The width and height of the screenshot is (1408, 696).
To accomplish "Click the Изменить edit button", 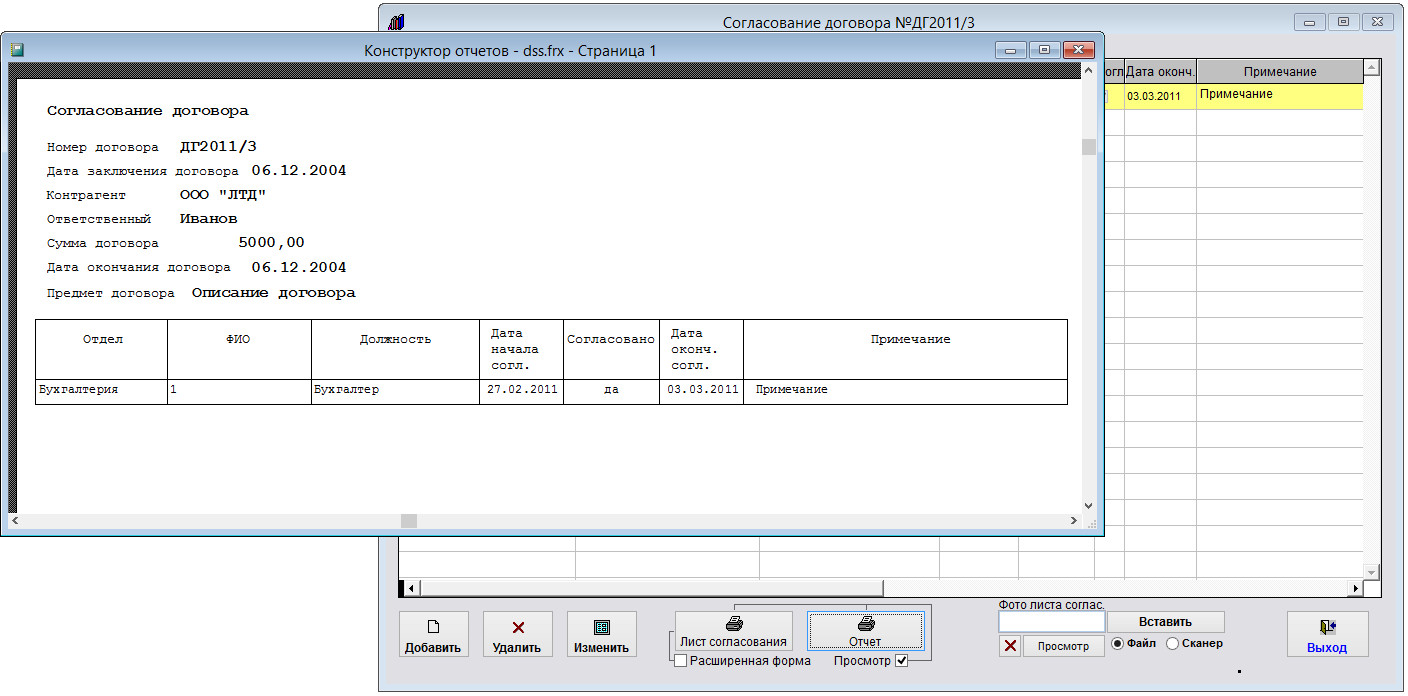I will (x=601, y=635).
